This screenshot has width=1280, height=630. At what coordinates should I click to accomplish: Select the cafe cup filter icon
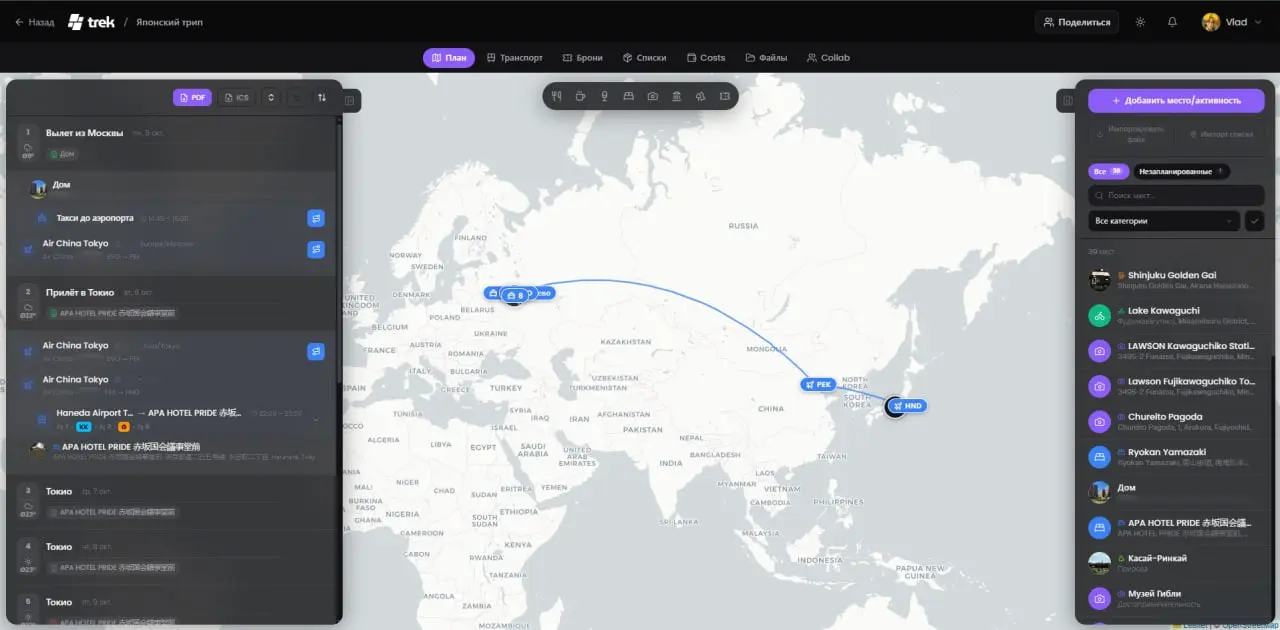[x=581, y=96]
